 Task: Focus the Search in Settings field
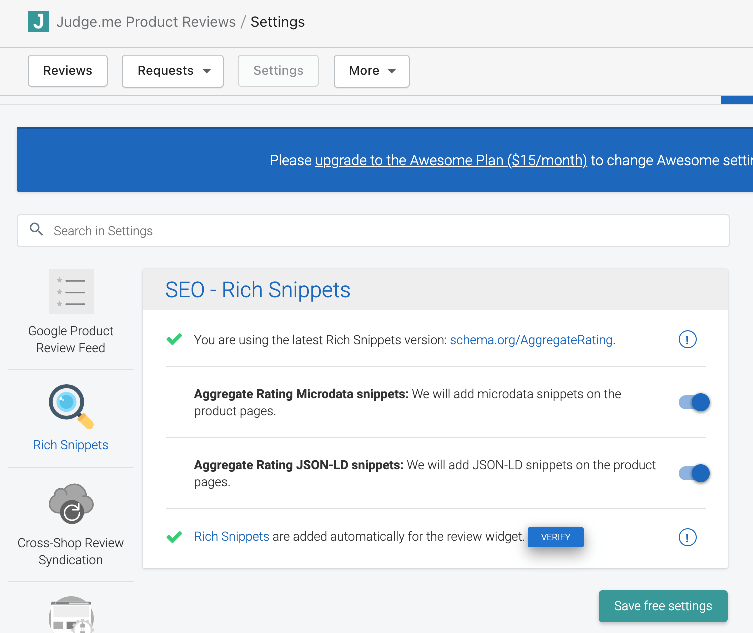pos(373,231)
